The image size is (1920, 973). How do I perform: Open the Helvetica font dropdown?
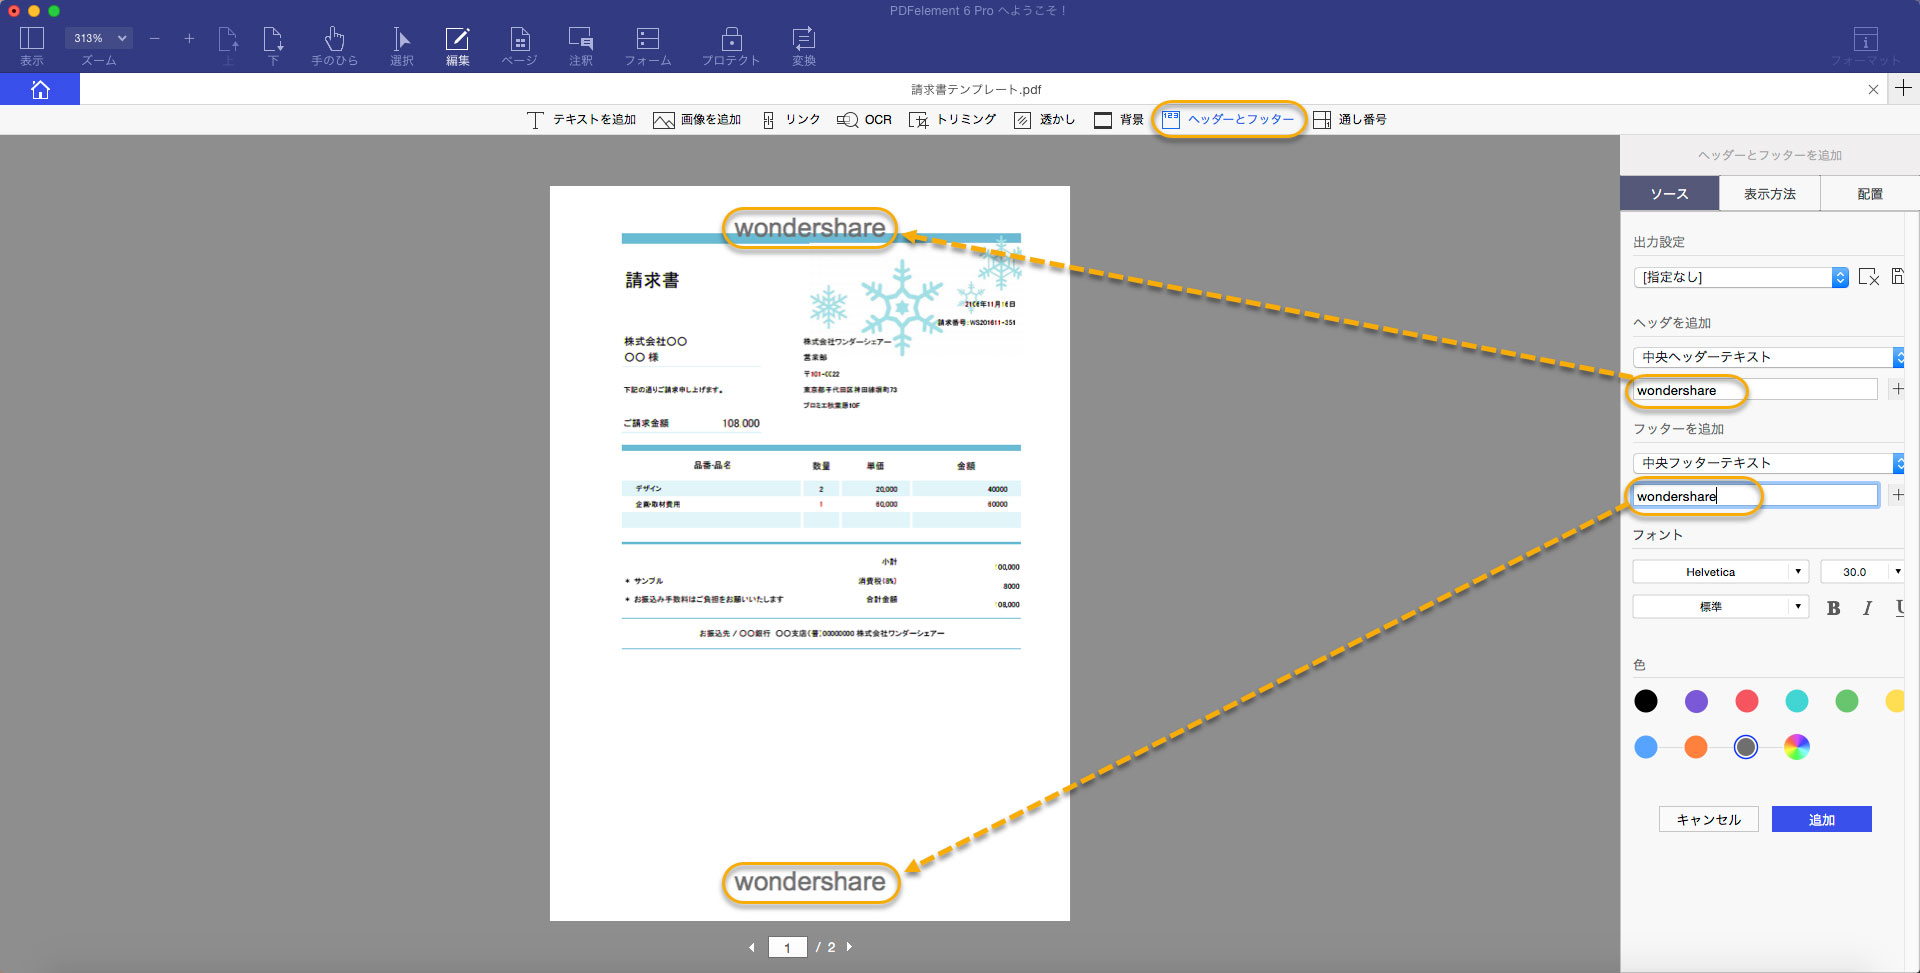(x=1720, y=572)
